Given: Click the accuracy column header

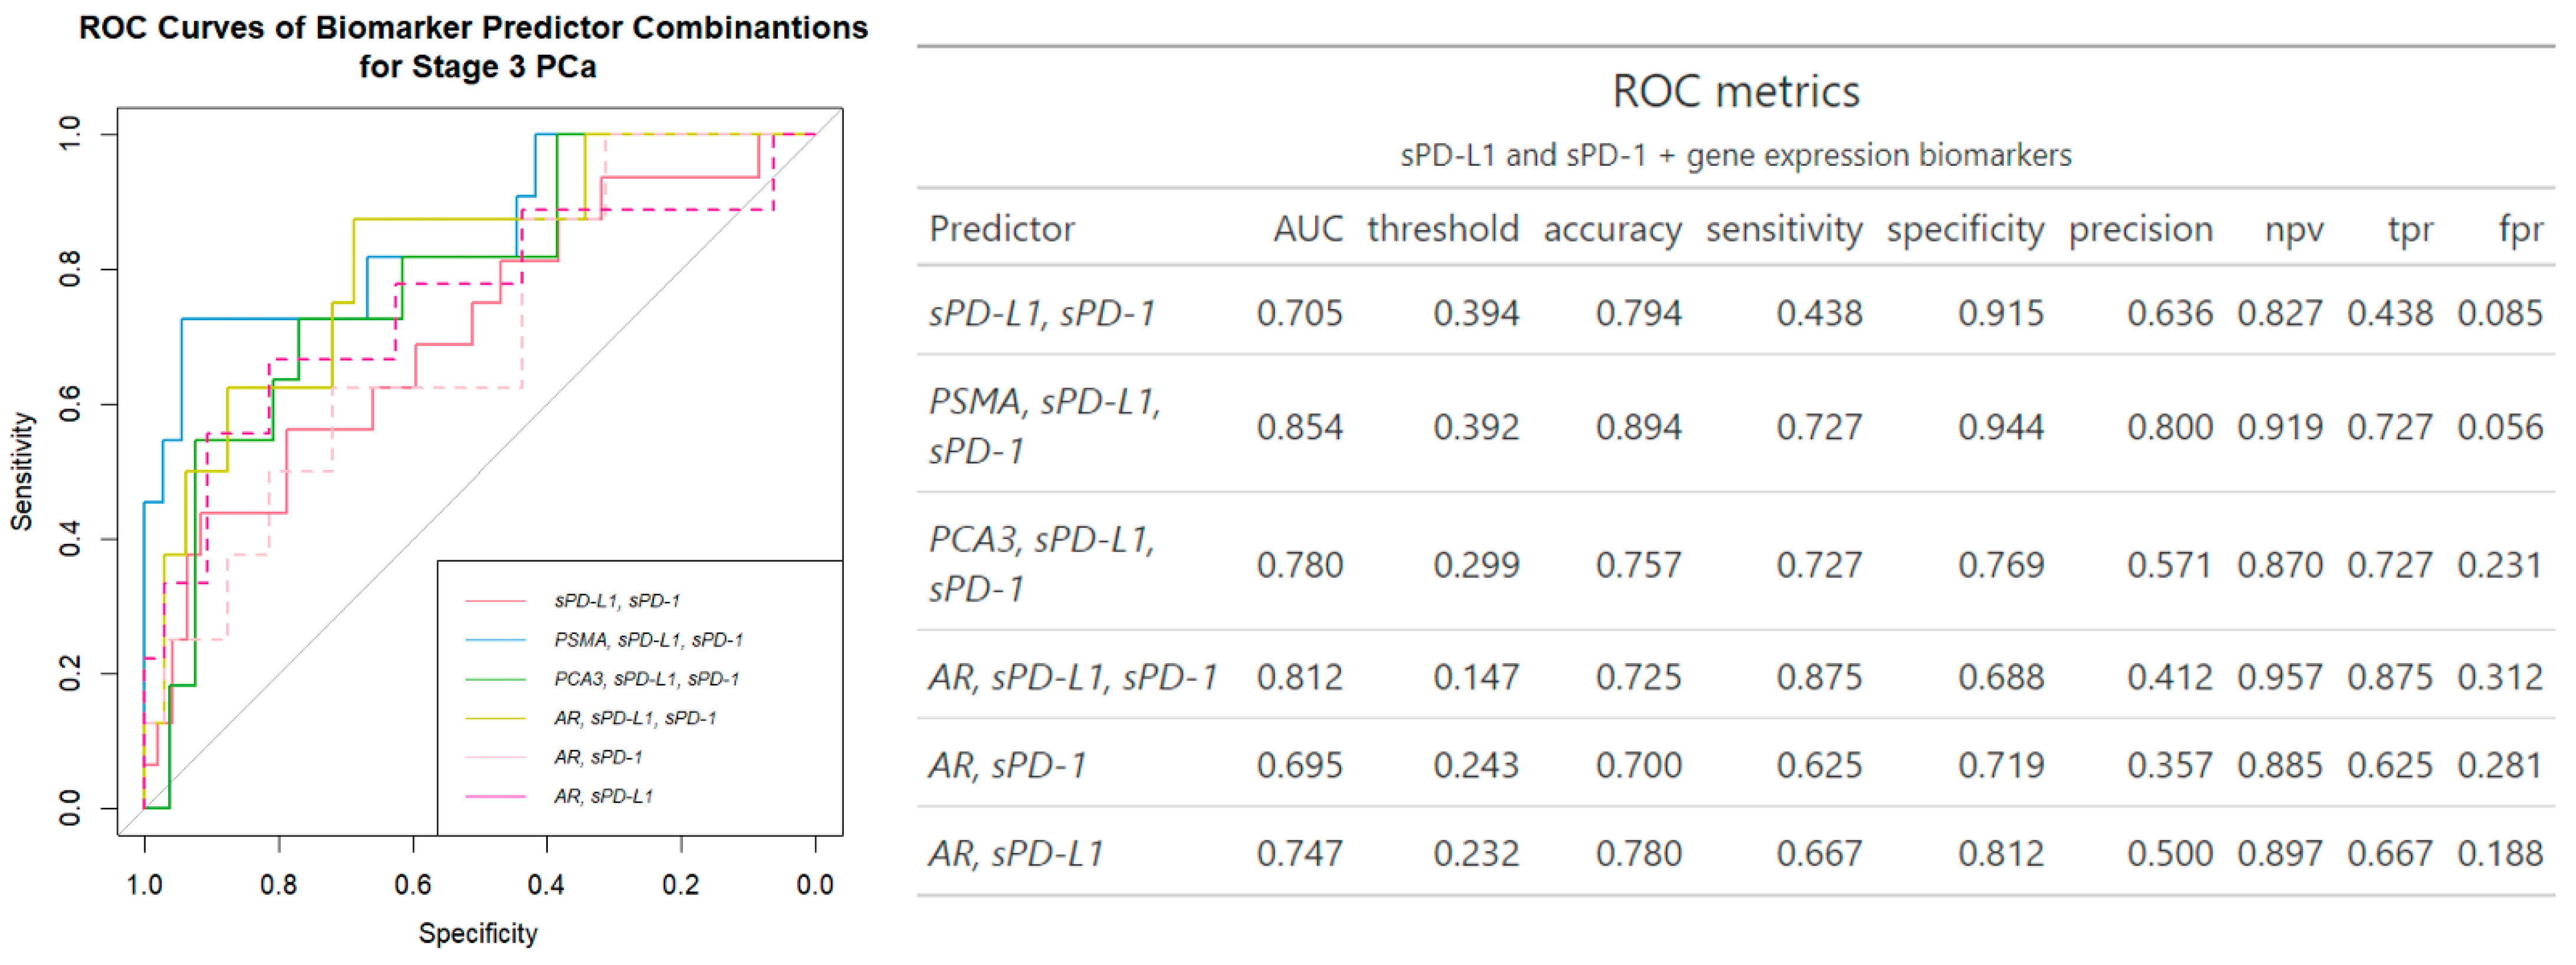Looking at the screenshot, I should [1612, 229].
